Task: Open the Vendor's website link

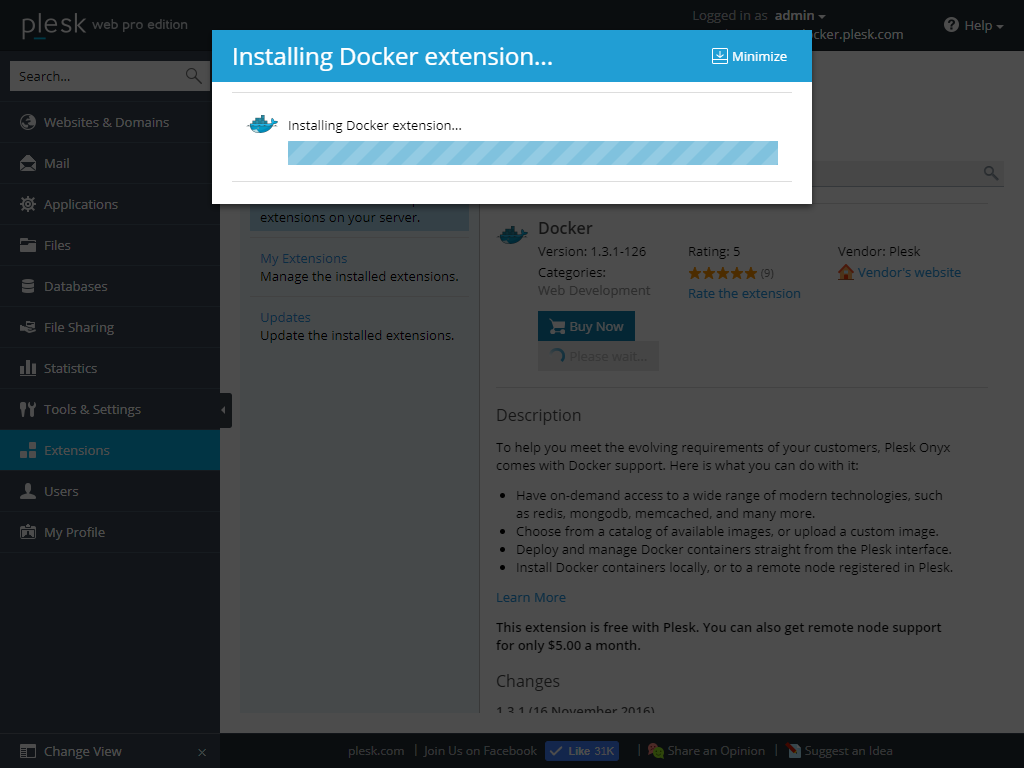Action: tap(909, 272)
